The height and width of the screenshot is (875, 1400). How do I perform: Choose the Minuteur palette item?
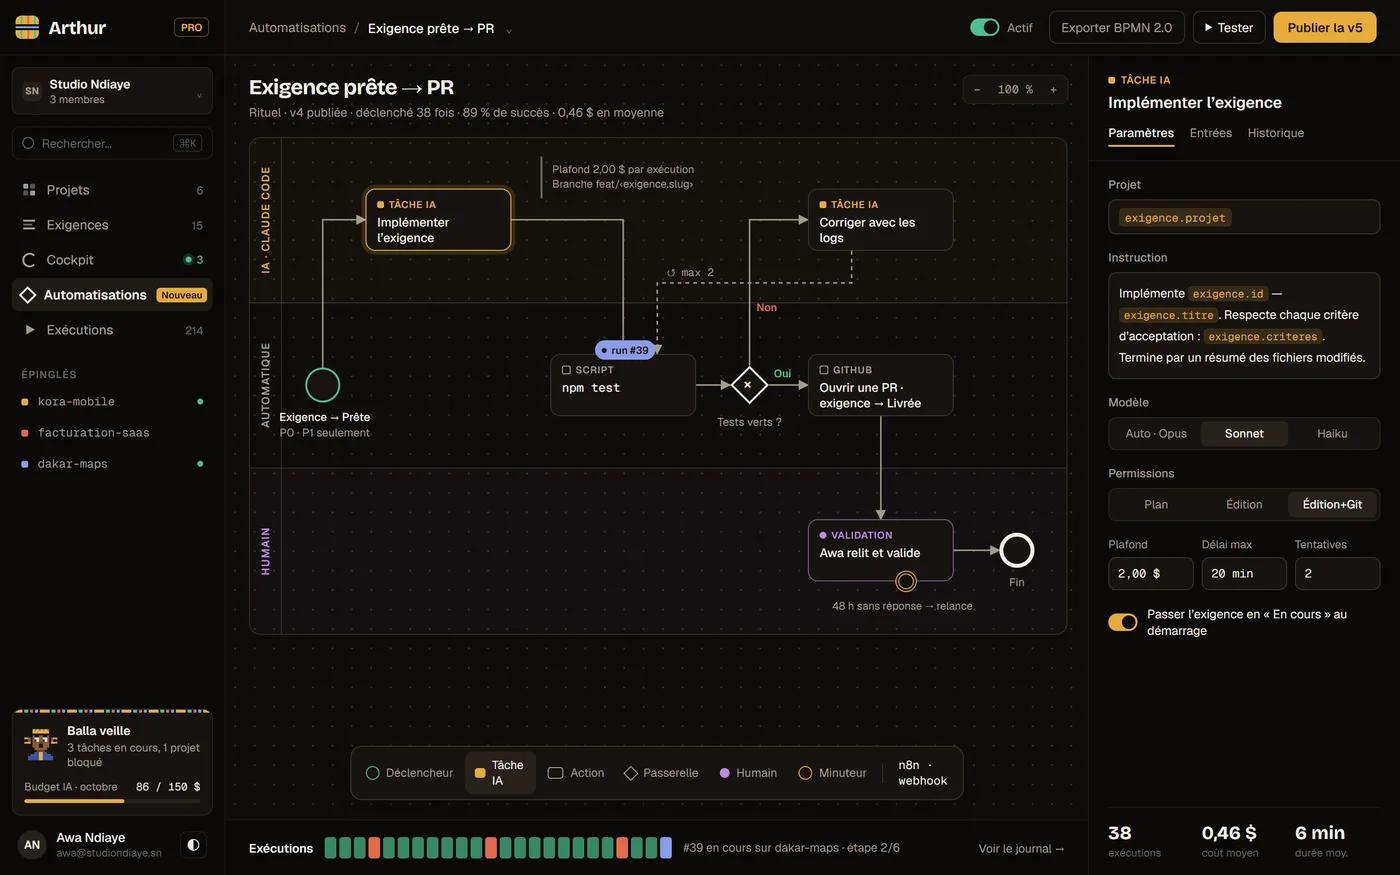tap(833, 773)
